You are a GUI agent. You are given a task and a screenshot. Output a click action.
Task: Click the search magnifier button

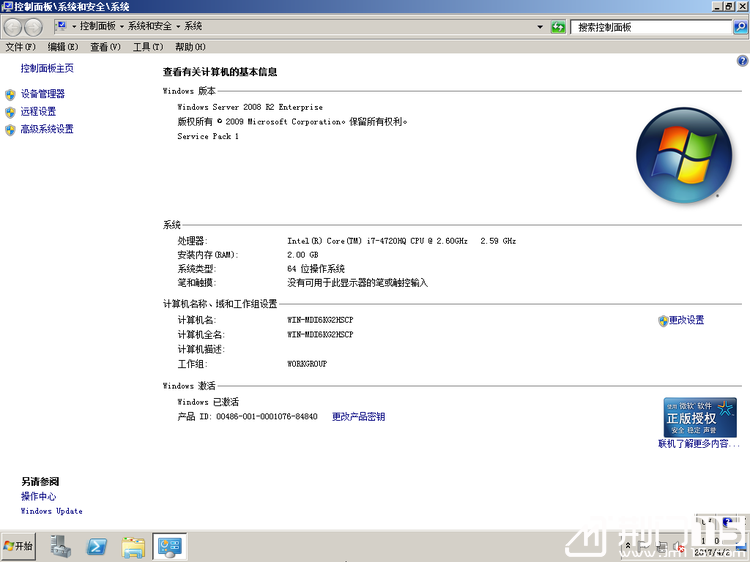tap(740, 27)
